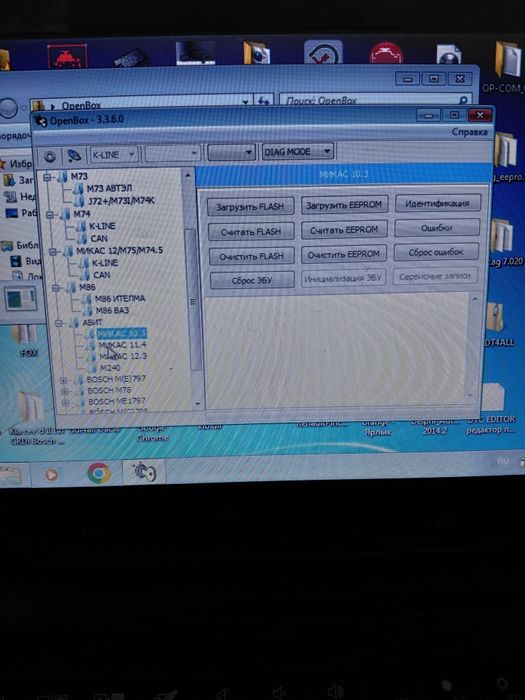Click the Поиск: OpenBox search field
The image size is (525, 700).
coord(375,100)
